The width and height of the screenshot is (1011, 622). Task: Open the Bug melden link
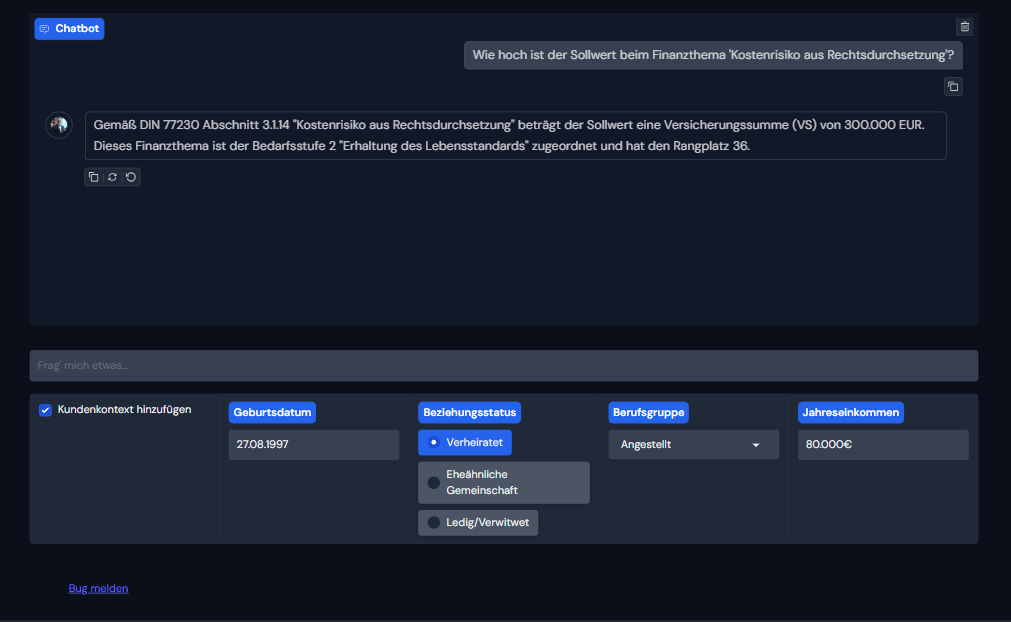98,588
